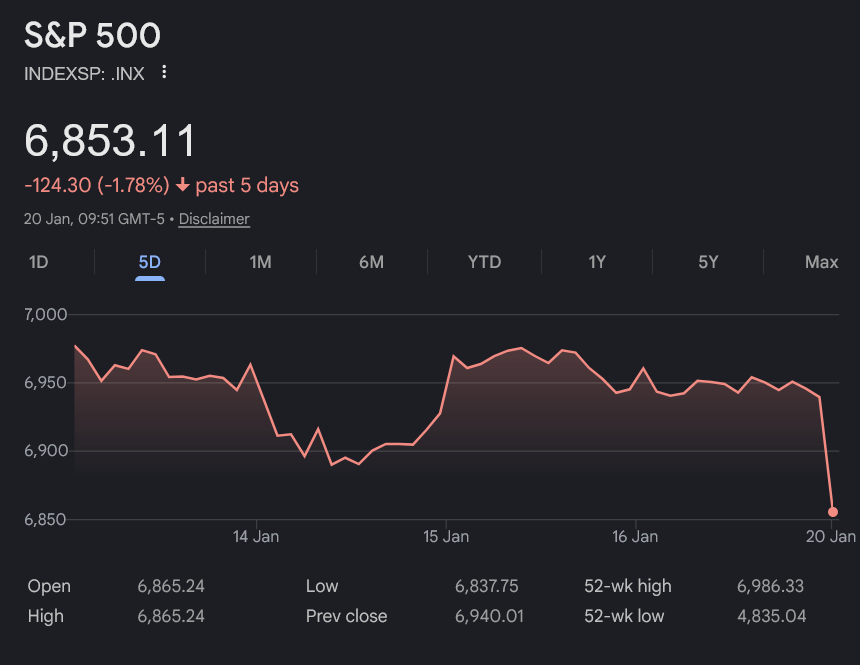Image resolution: width=860 pixels, height=665 pixels.
Task: Click the past 5 days text
Action: click(x=247, y=185)
